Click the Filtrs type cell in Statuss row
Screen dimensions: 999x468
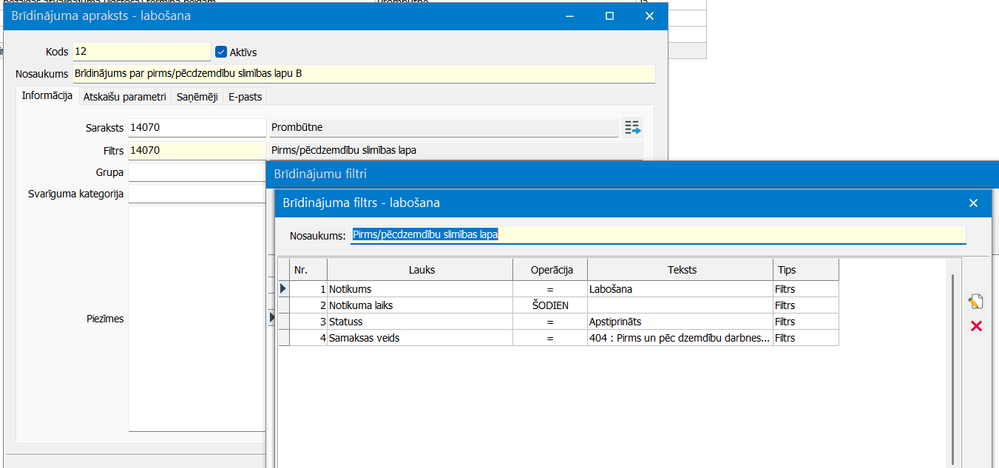point(805,322)
